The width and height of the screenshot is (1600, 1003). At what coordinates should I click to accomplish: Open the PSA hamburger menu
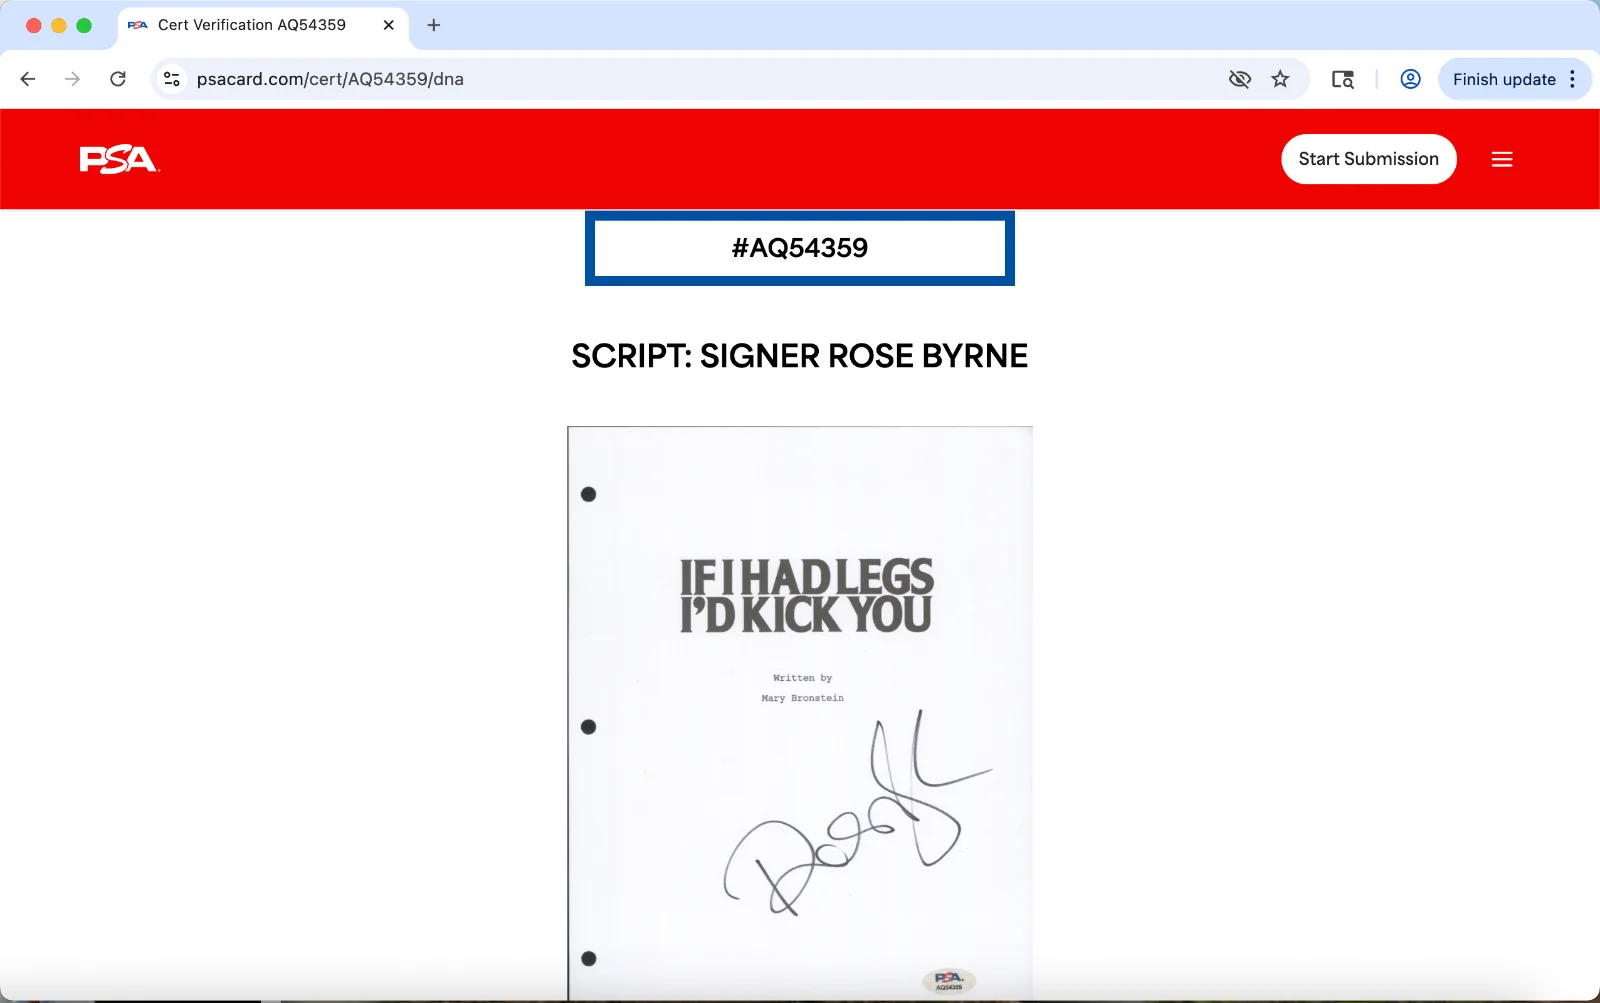point(1502,159)
